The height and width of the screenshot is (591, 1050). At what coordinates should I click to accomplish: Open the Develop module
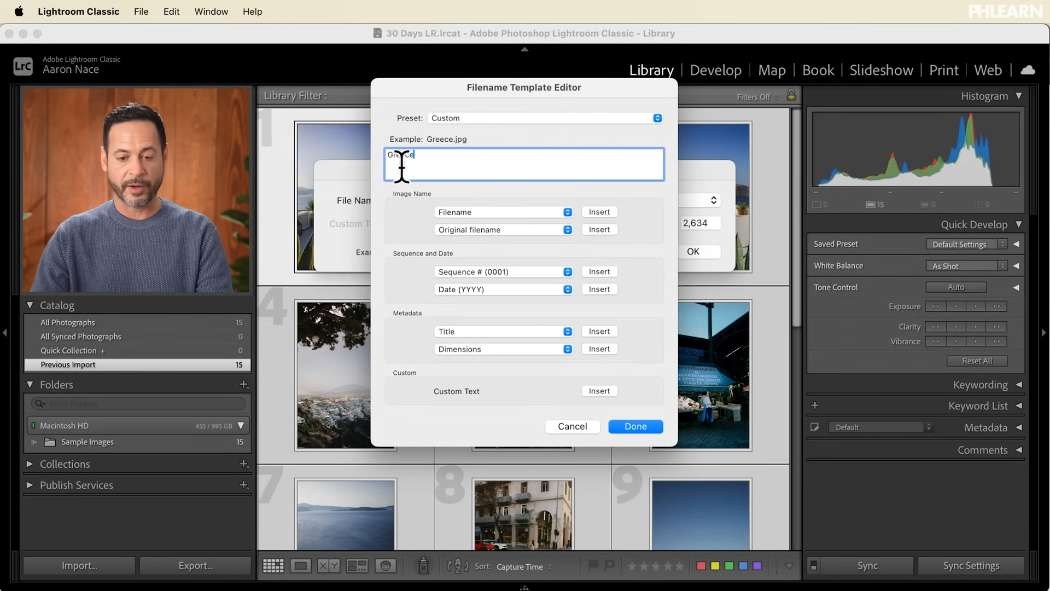coord(715,70)
